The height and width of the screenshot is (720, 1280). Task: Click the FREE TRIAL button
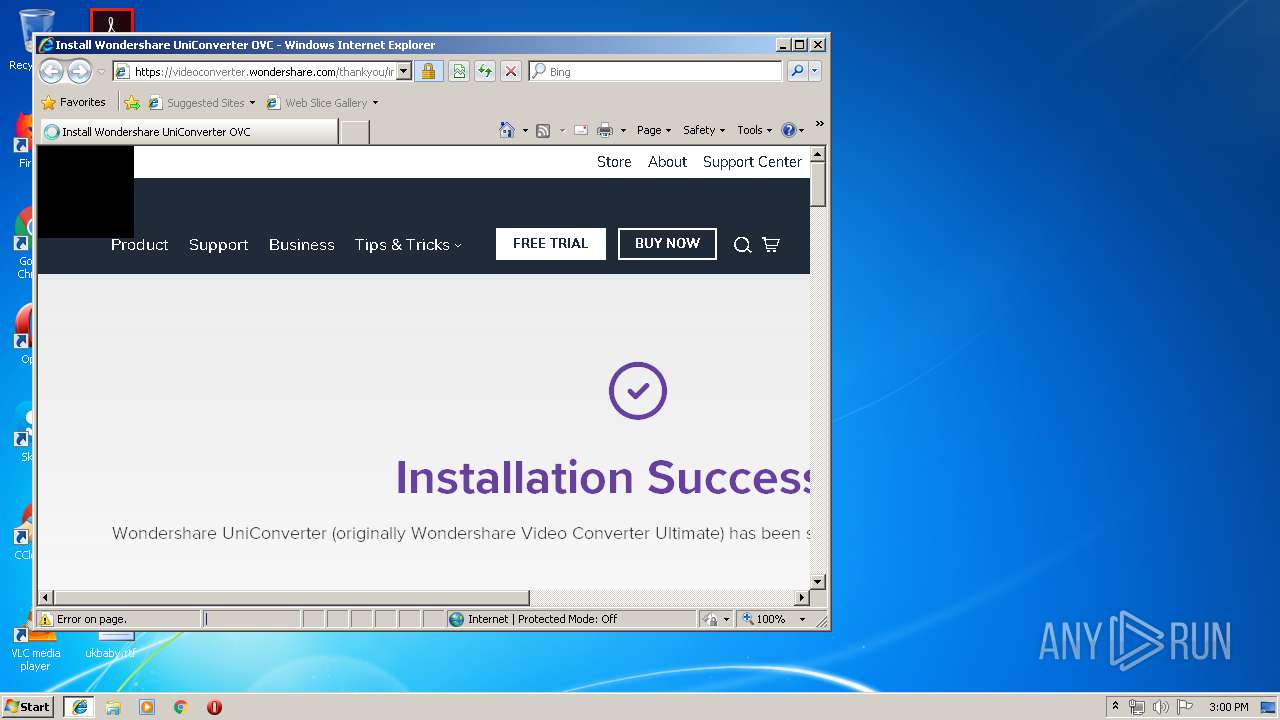[x=550, y=243]
